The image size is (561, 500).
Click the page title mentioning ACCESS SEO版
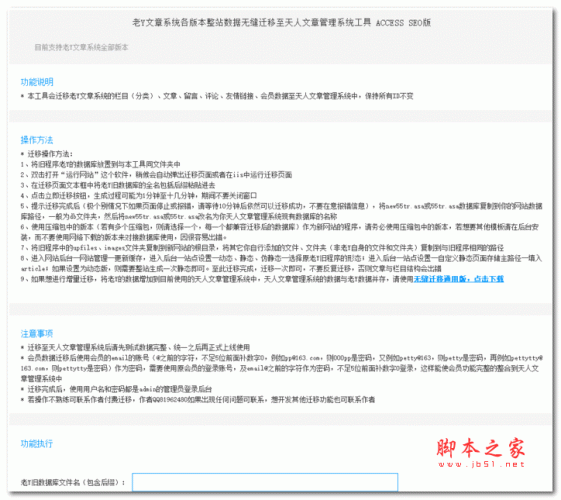(x=282, y=23)
